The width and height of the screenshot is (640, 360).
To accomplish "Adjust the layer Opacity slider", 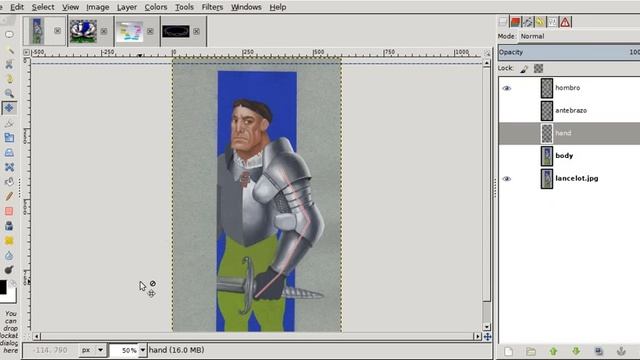I will tap(569, 52).
